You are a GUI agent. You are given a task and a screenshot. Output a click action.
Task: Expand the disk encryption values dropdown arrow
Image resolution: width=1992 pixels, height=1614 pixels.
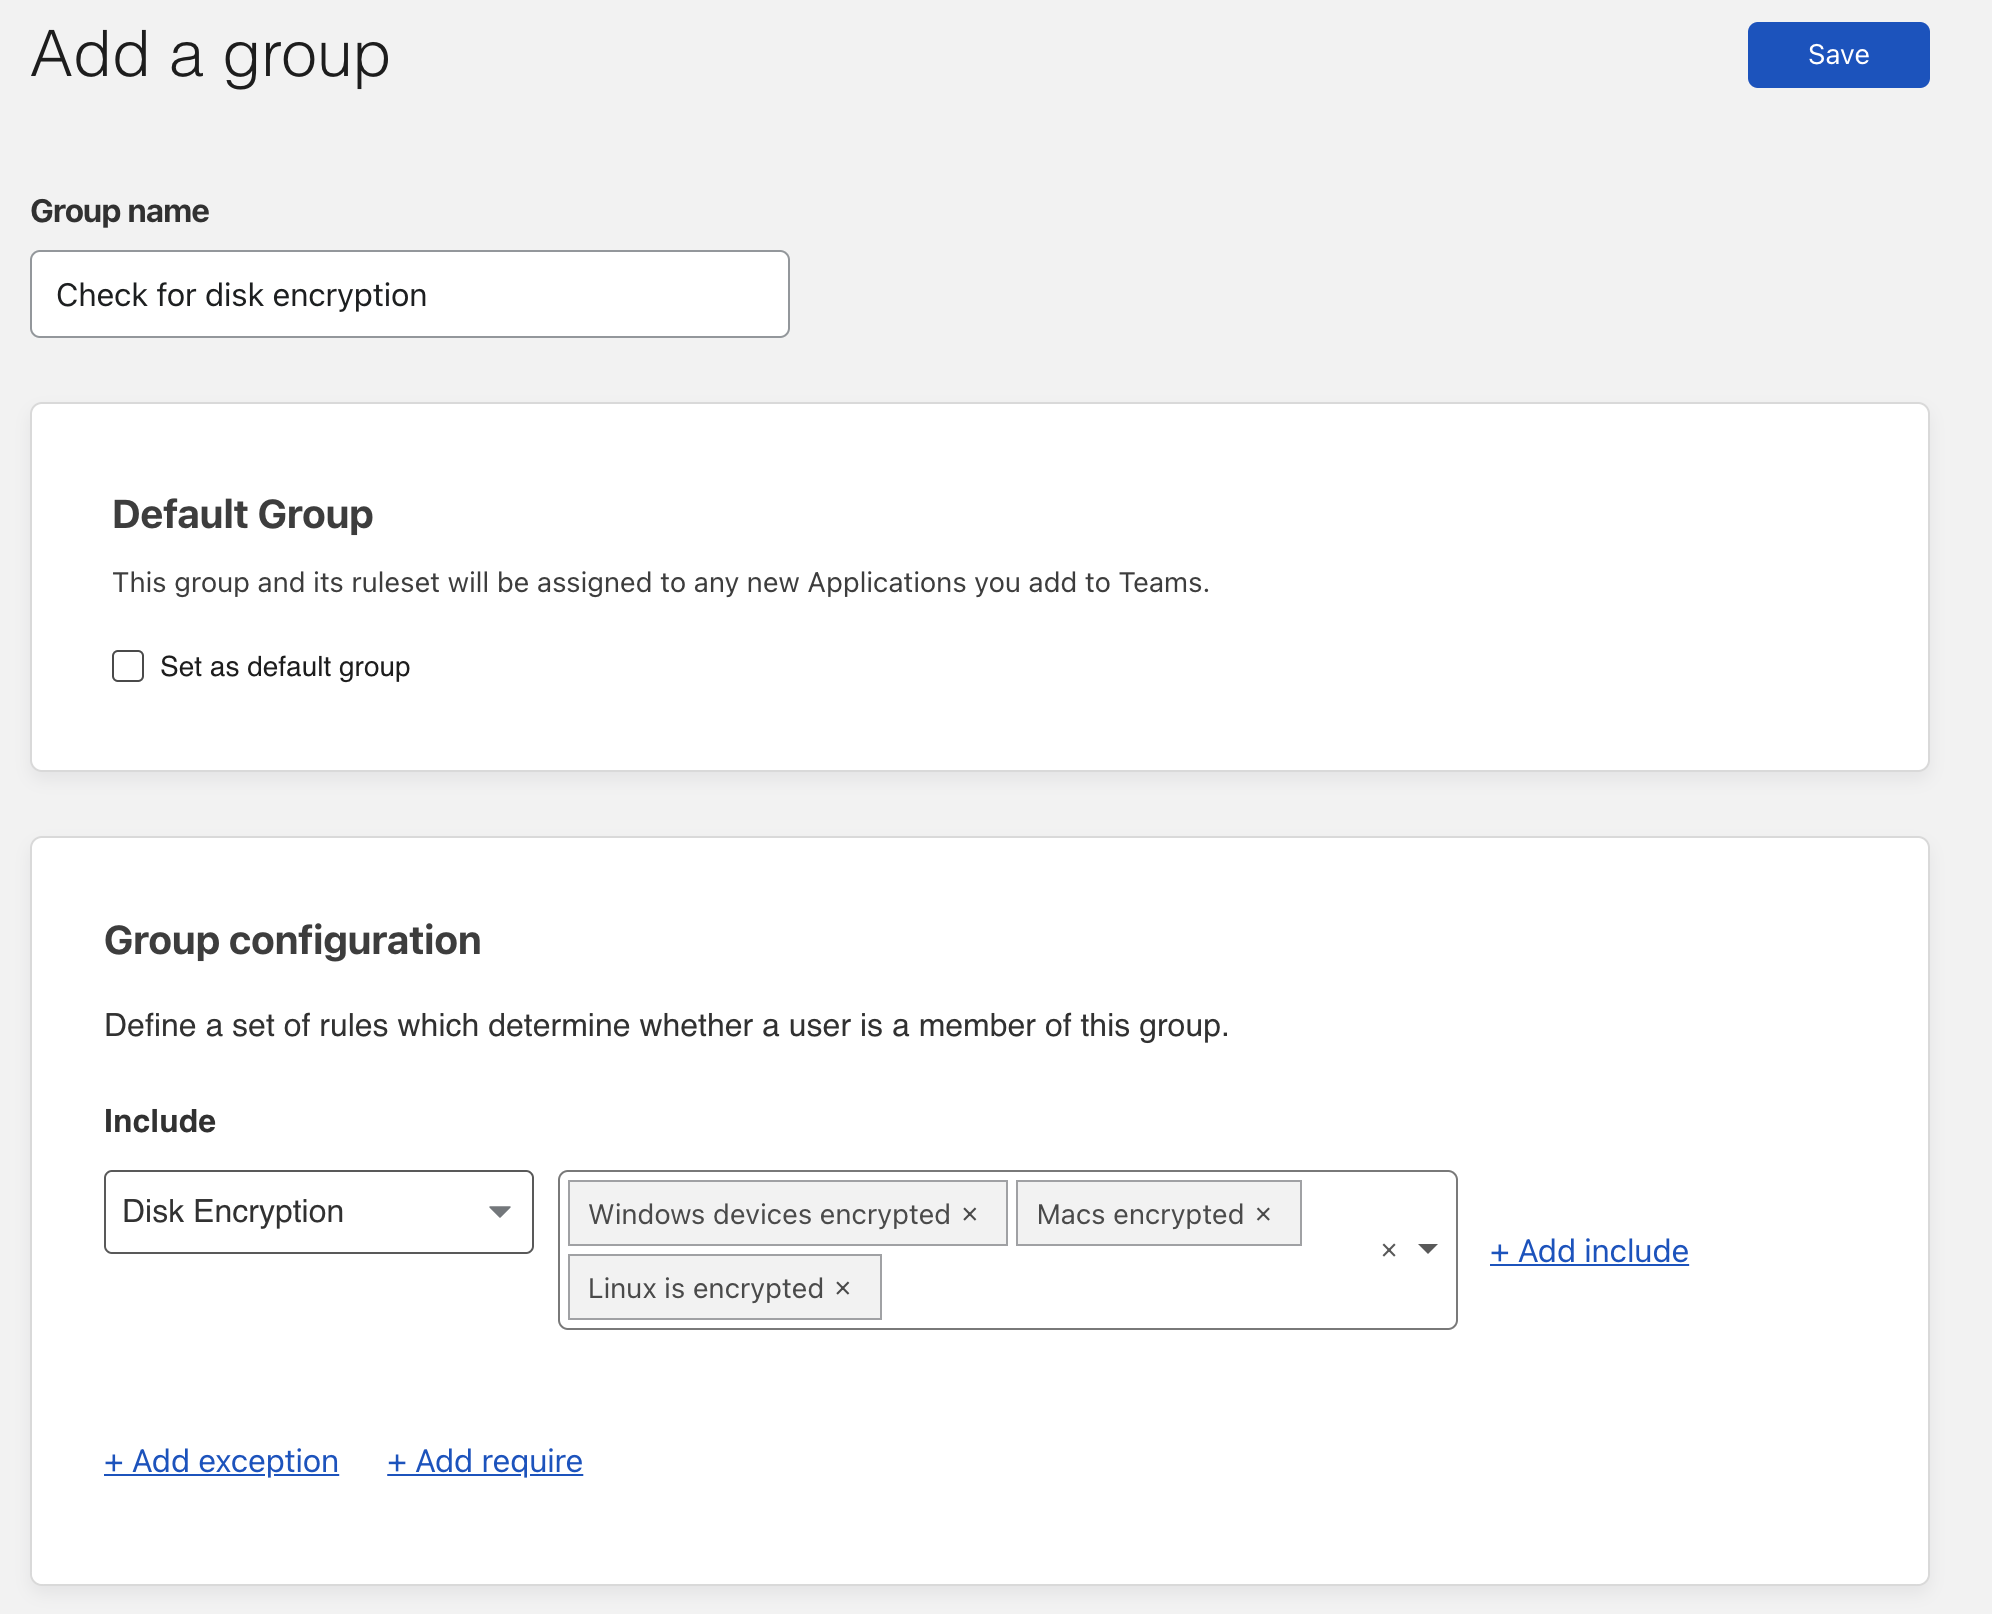coord(1428,1249)
